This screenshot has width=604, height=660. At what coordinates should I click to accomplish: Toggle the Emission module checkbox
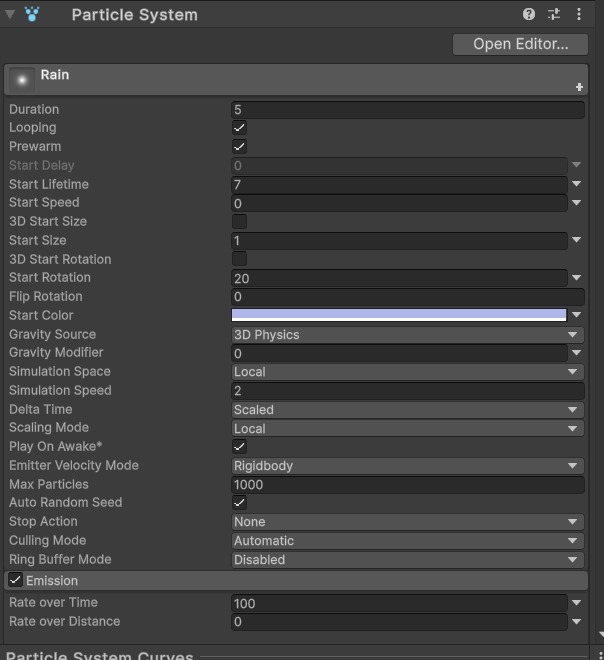point(15,580)
